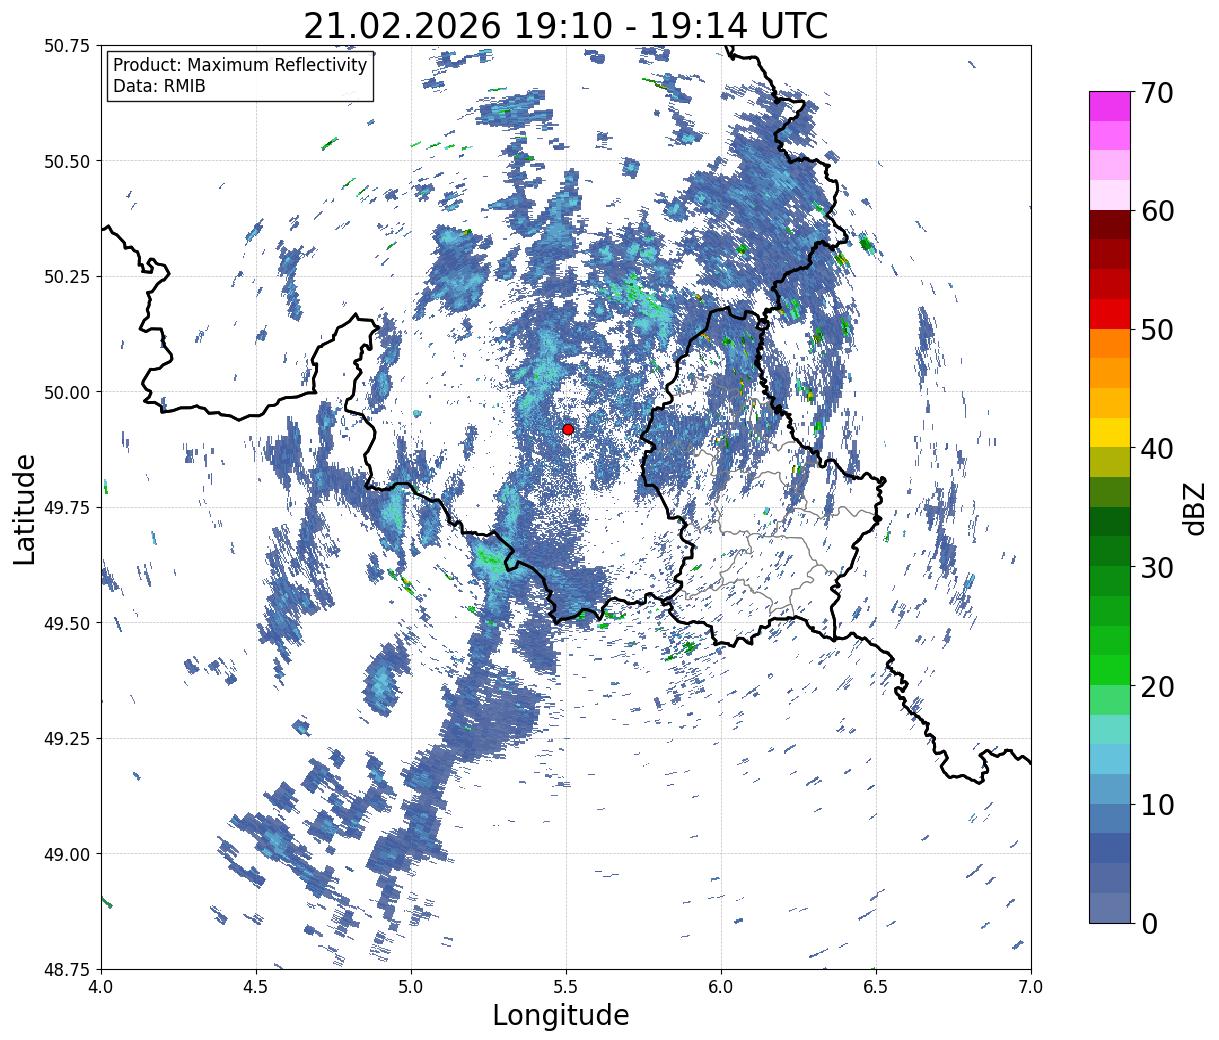Click the colorbar tick label 40

[x=1157, y=449]
